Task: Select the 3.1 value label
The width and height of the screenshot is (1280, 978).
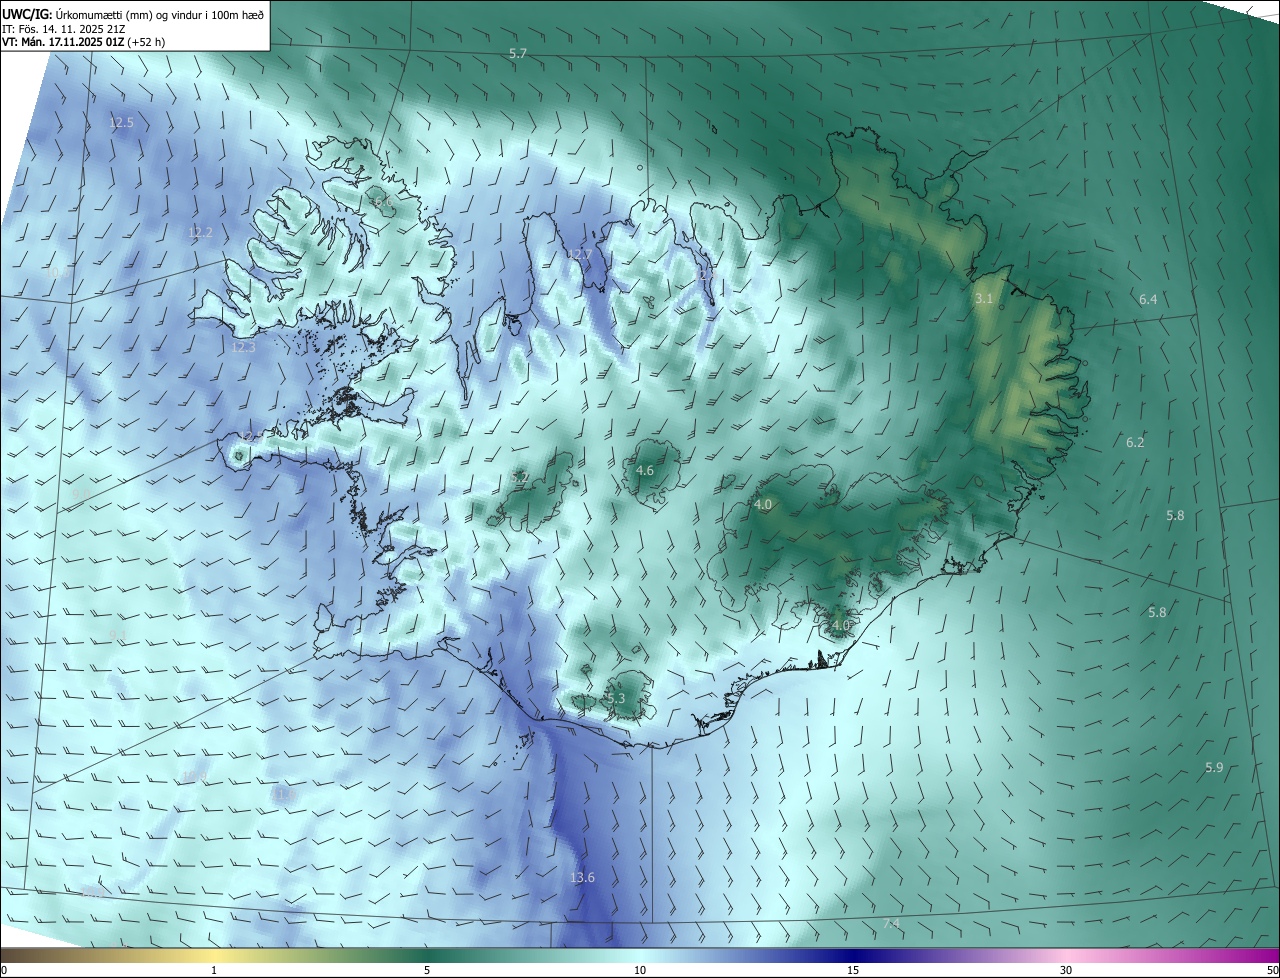Action: click(x=984, y=298)
